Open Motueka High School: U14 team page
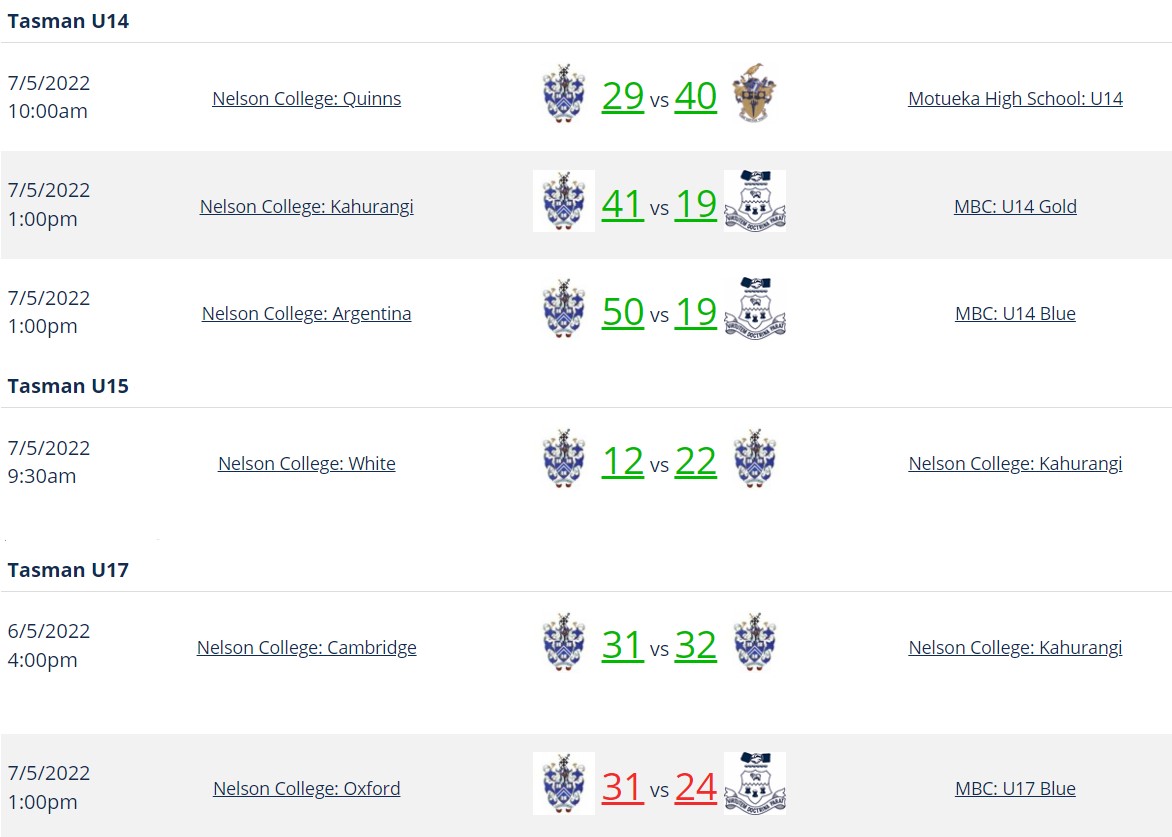The width and height of the screenshot is (1172, 837). click(1015, 99)
